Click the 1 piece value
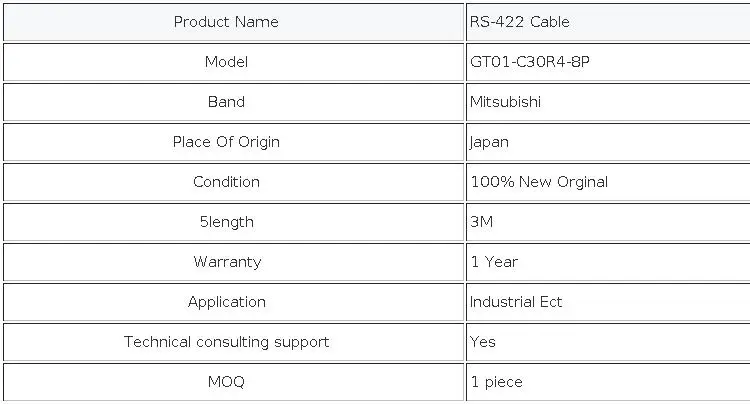 (497, 382)
